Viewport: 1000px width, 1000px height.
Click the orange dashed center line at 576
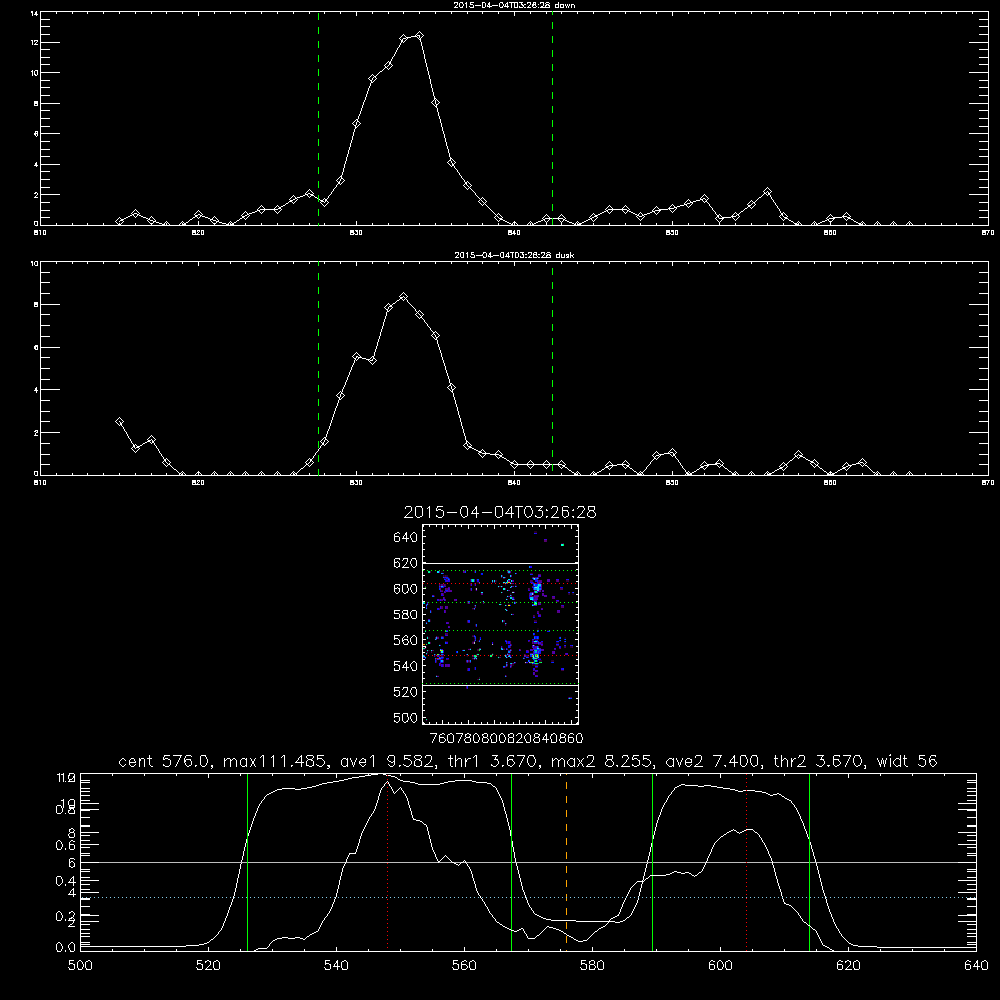pos(566,862)
